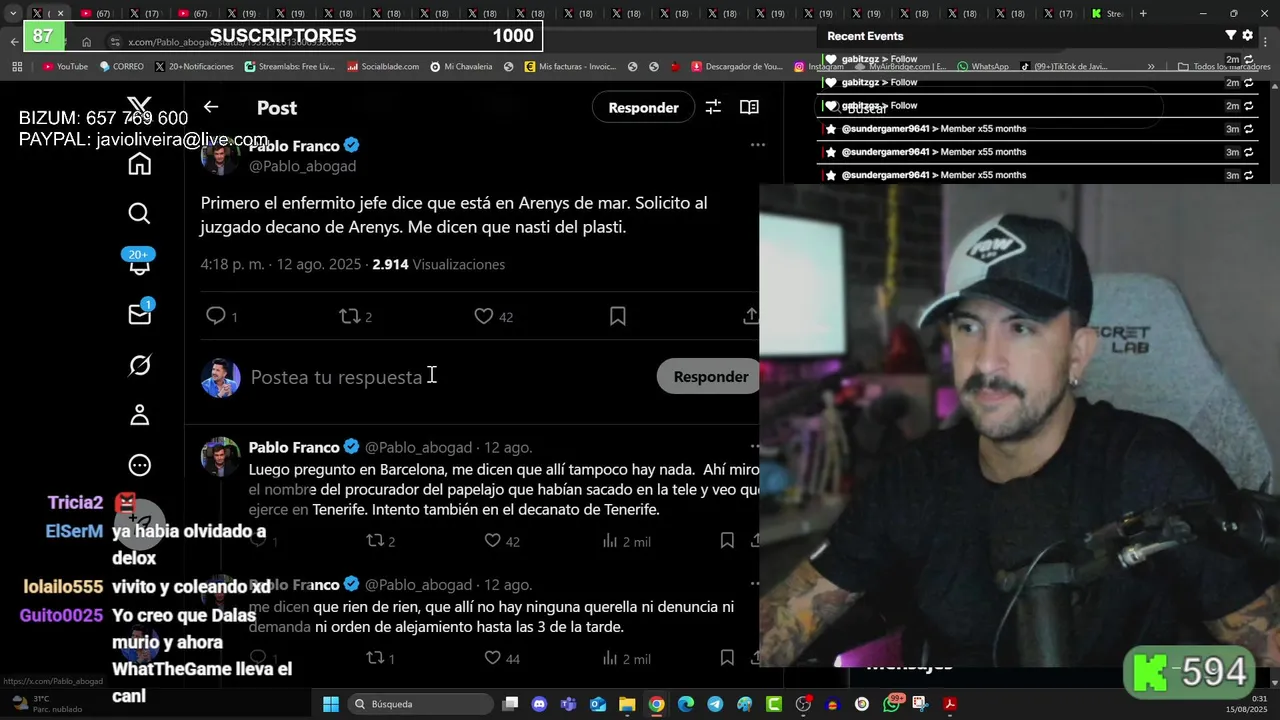Like the Barcelona reply tweet

pyautogui.click(x=502, y=541)
